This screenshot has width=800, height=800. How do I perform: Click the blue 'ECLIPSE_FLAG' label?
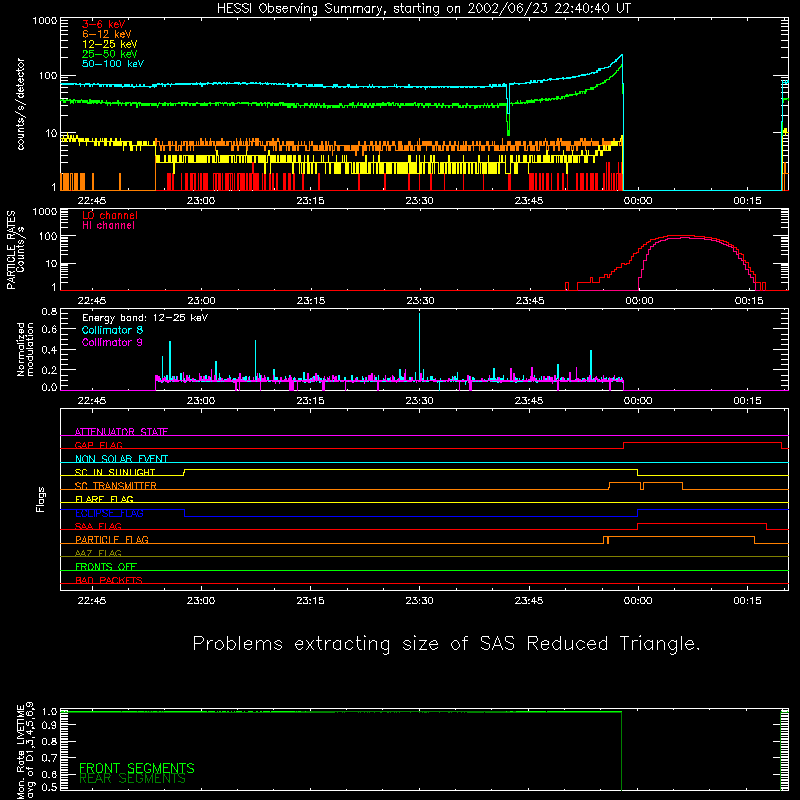point(109,513)
